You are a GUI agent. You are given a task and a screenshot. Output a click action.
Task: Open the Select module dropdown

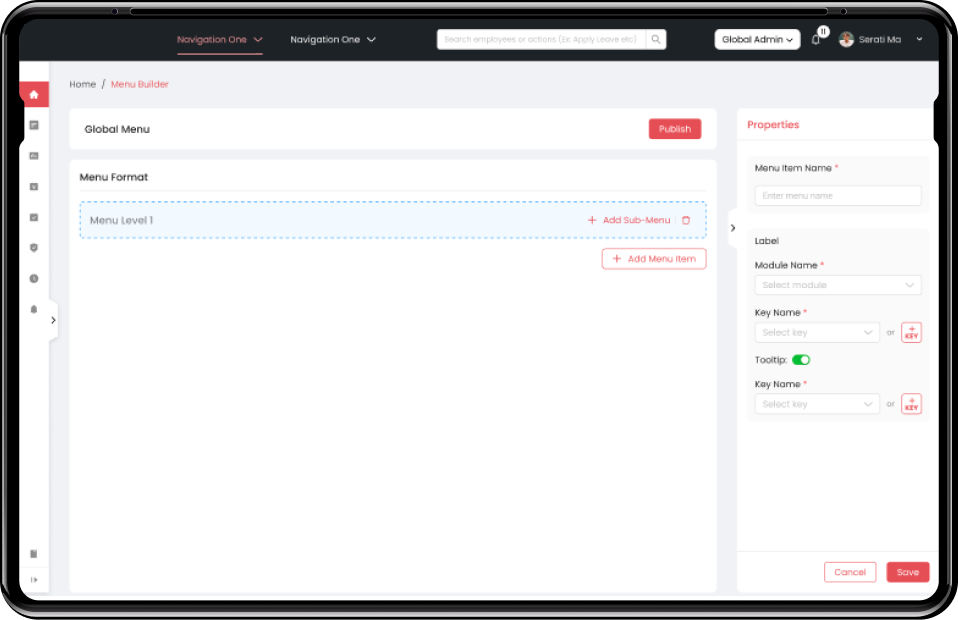(837, 285)
